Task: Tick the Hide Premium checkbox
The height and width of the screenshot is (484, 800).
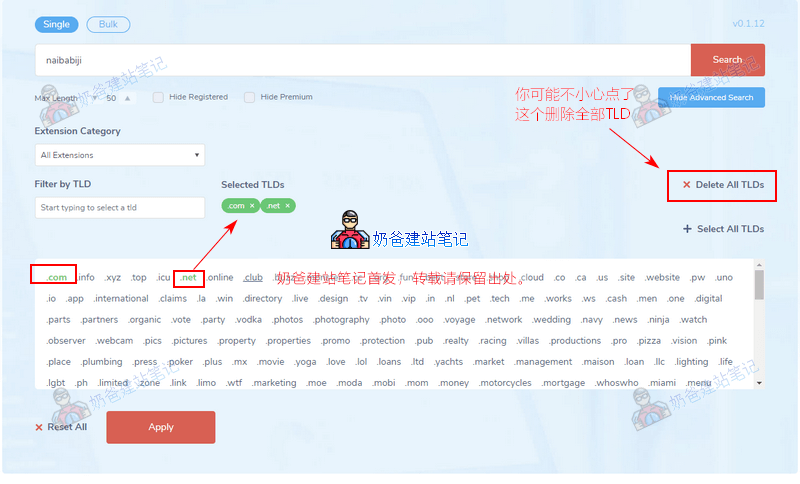Action: point(249,97)
